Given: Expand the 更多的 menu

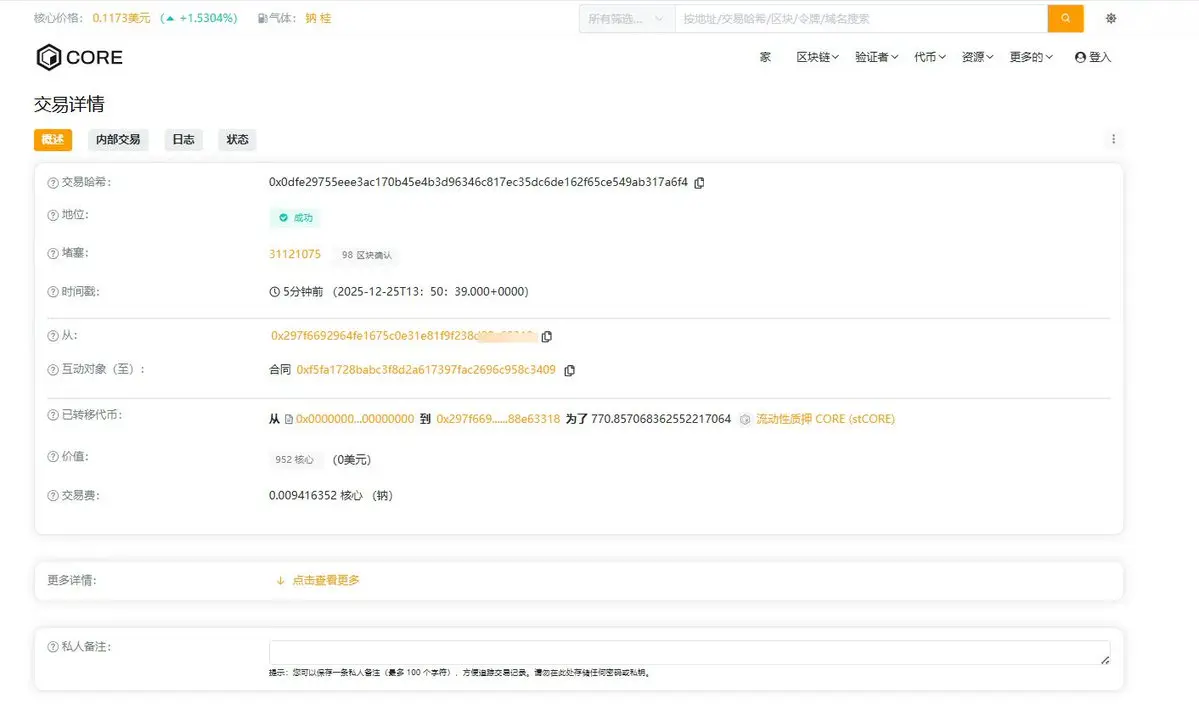Looking at the screenshot, I should point(1031,57).
